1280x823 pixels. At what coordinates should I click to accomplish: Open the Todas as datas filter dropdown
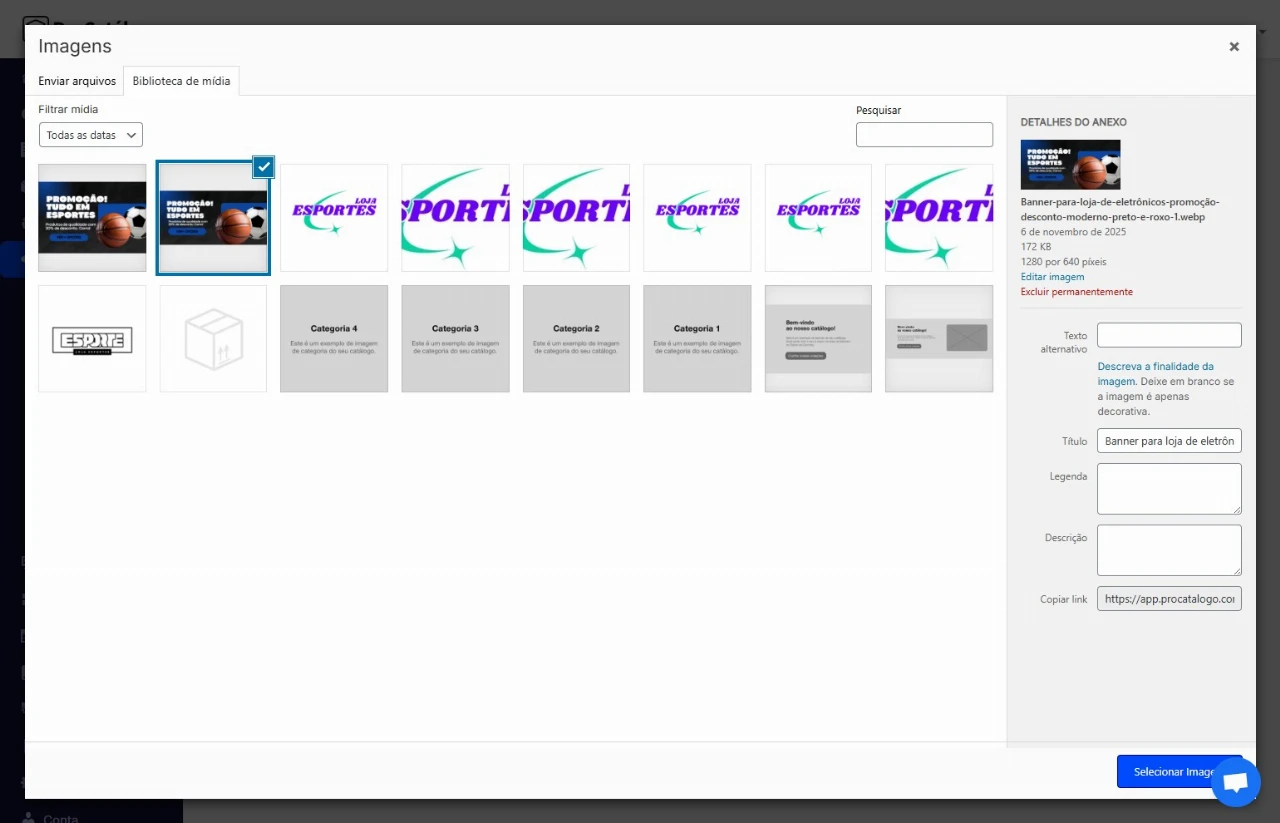pos(91,135)
